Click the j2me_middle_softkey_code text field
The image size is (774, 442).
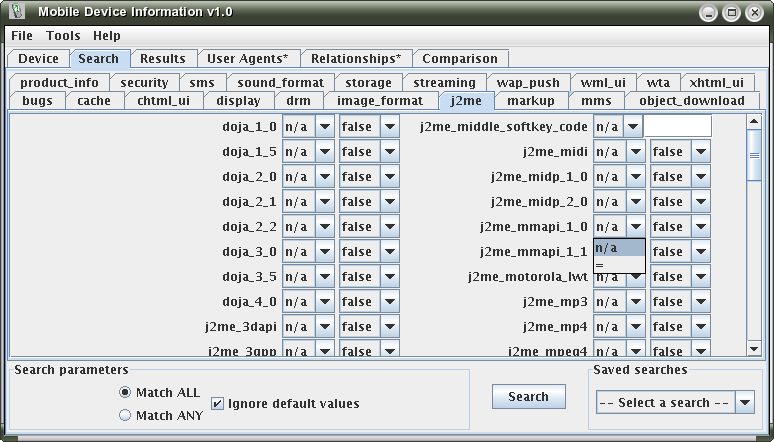point(677,127)
